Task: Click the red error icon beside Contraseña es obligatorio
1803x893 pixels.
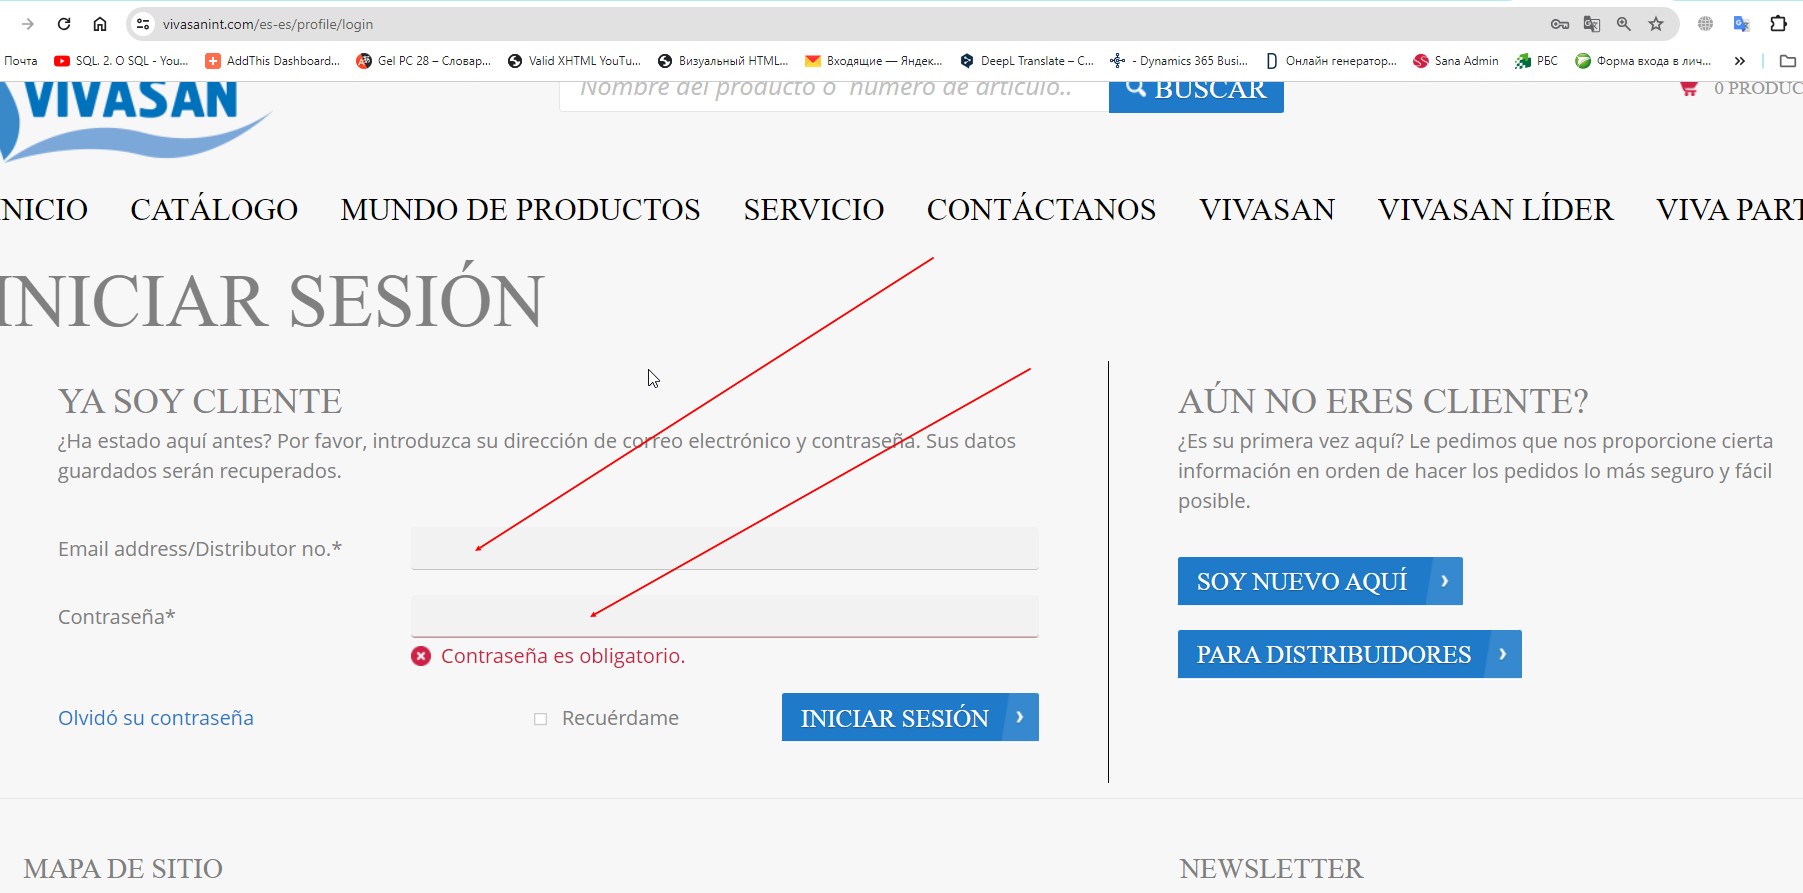Action: pyautogui.click(x=421, y=656)
